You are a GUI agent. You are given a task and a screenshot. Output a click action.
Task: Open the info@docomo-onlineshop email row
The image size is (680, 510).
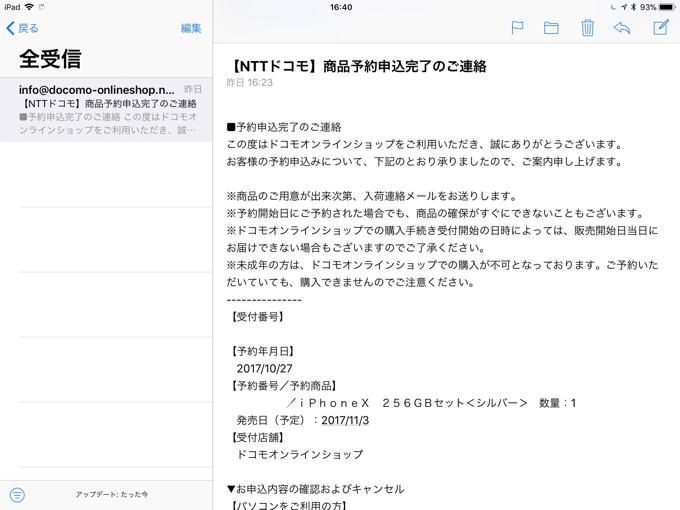click(106, 110)
